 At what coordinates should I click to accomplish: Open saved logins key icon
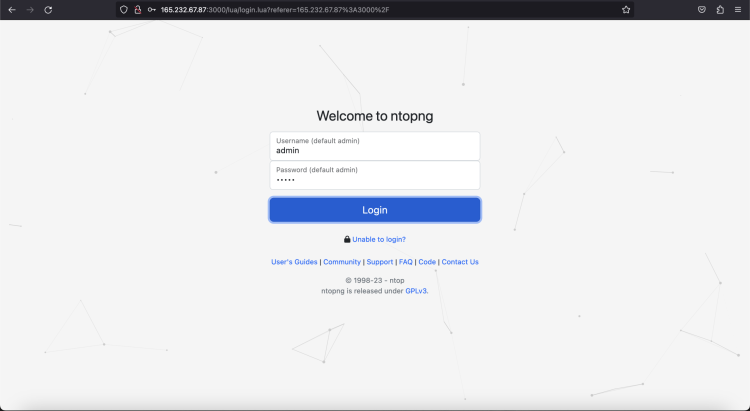tap(152, 10)
